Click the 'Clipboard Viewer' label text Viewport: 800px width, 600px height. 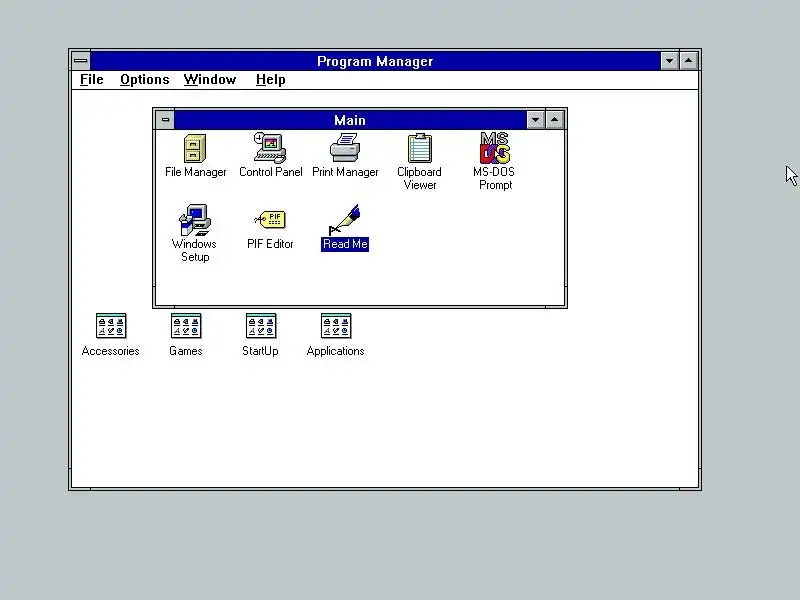419,179
